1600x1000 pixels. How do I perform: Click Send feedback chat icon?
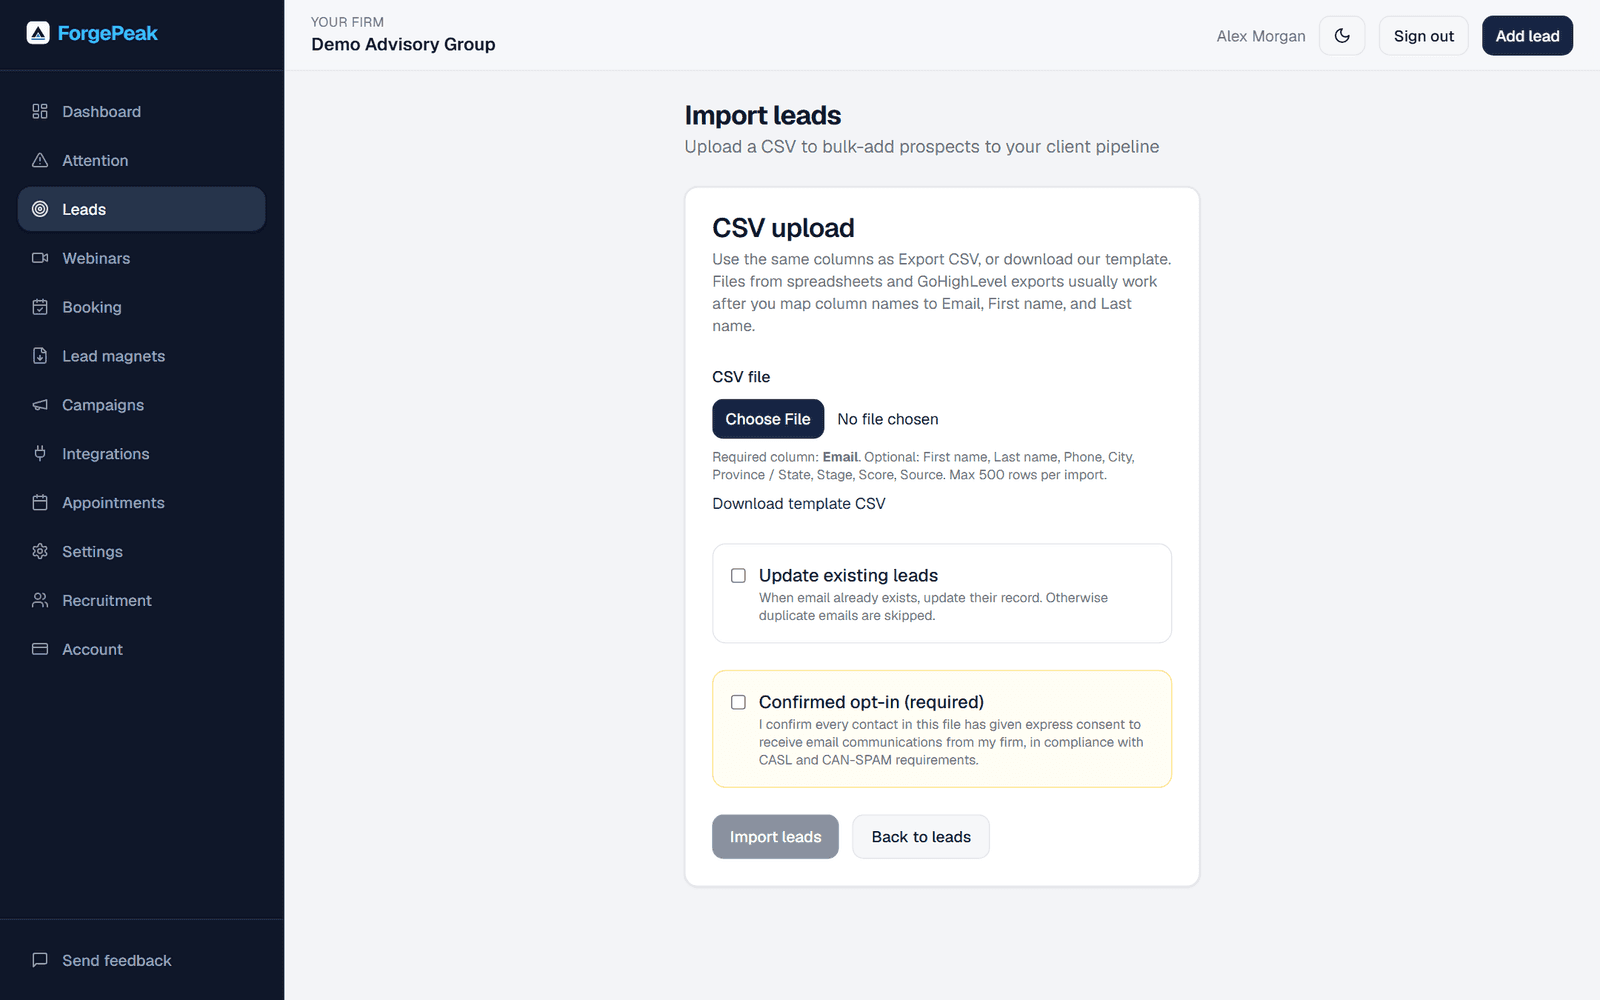tap(40, 960)
